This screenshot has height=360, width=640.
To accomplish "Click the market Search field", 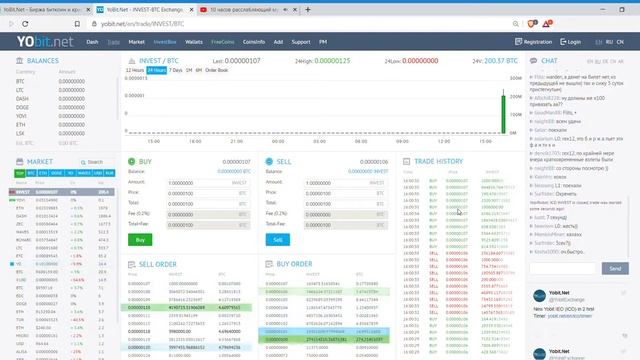I will click(97, 162).
